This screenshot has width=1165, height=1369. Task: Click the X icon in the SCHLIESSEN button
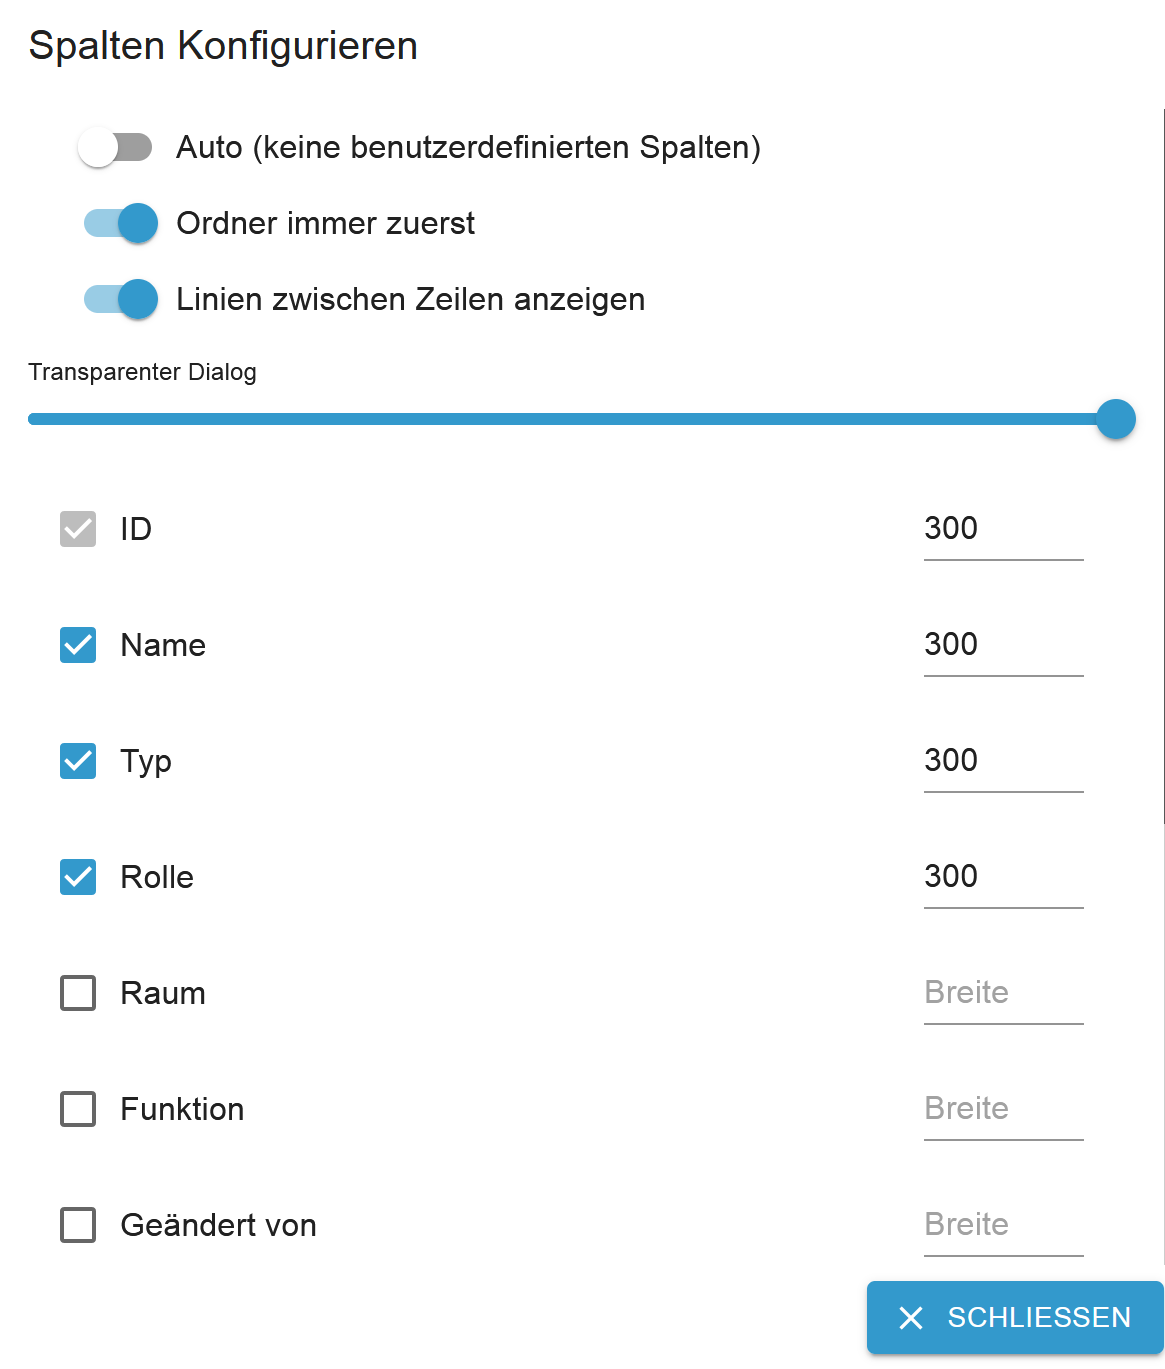[911, 1318]
